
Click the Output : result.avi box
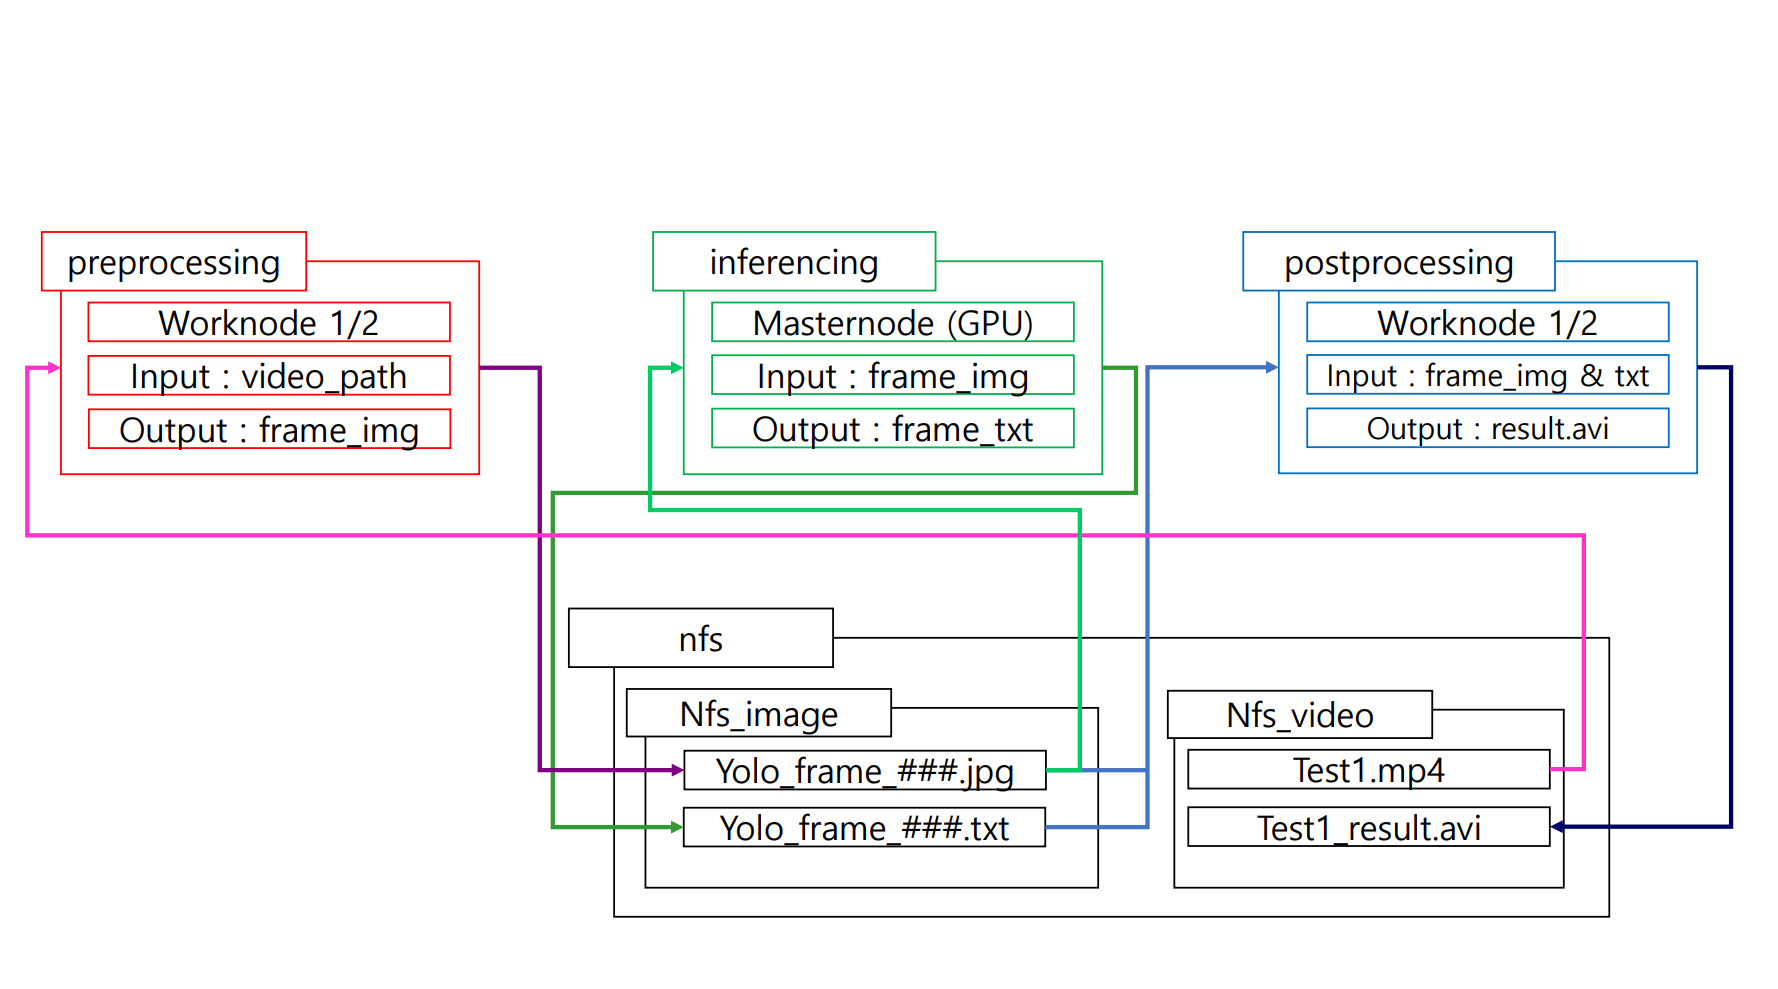point(1488,428)
